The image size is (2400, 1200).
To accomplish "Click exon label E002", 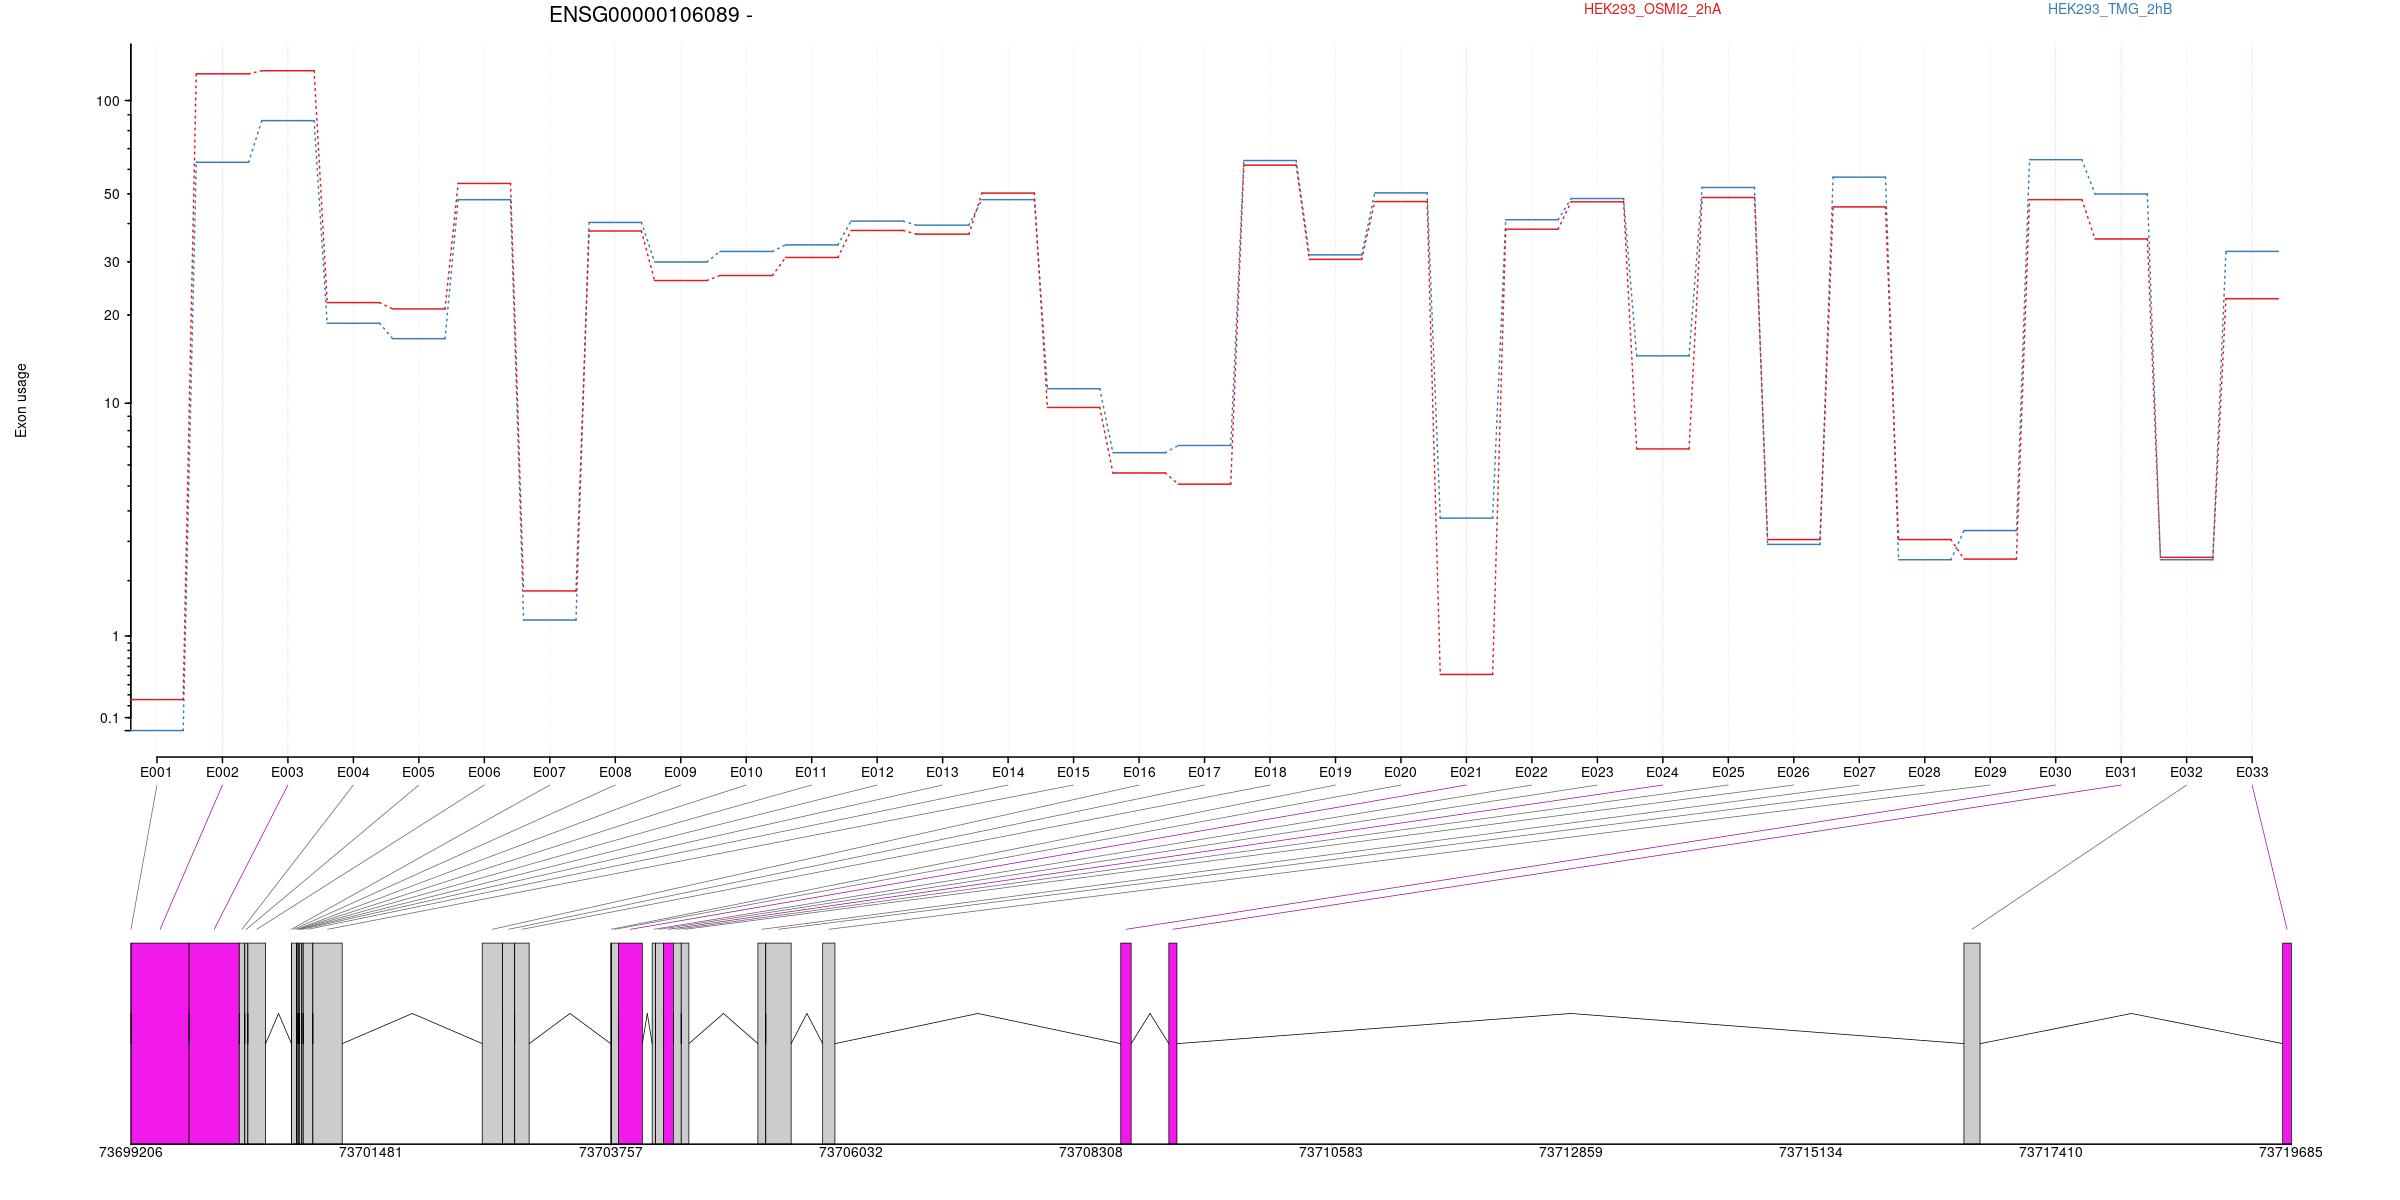I will point(222,772).
